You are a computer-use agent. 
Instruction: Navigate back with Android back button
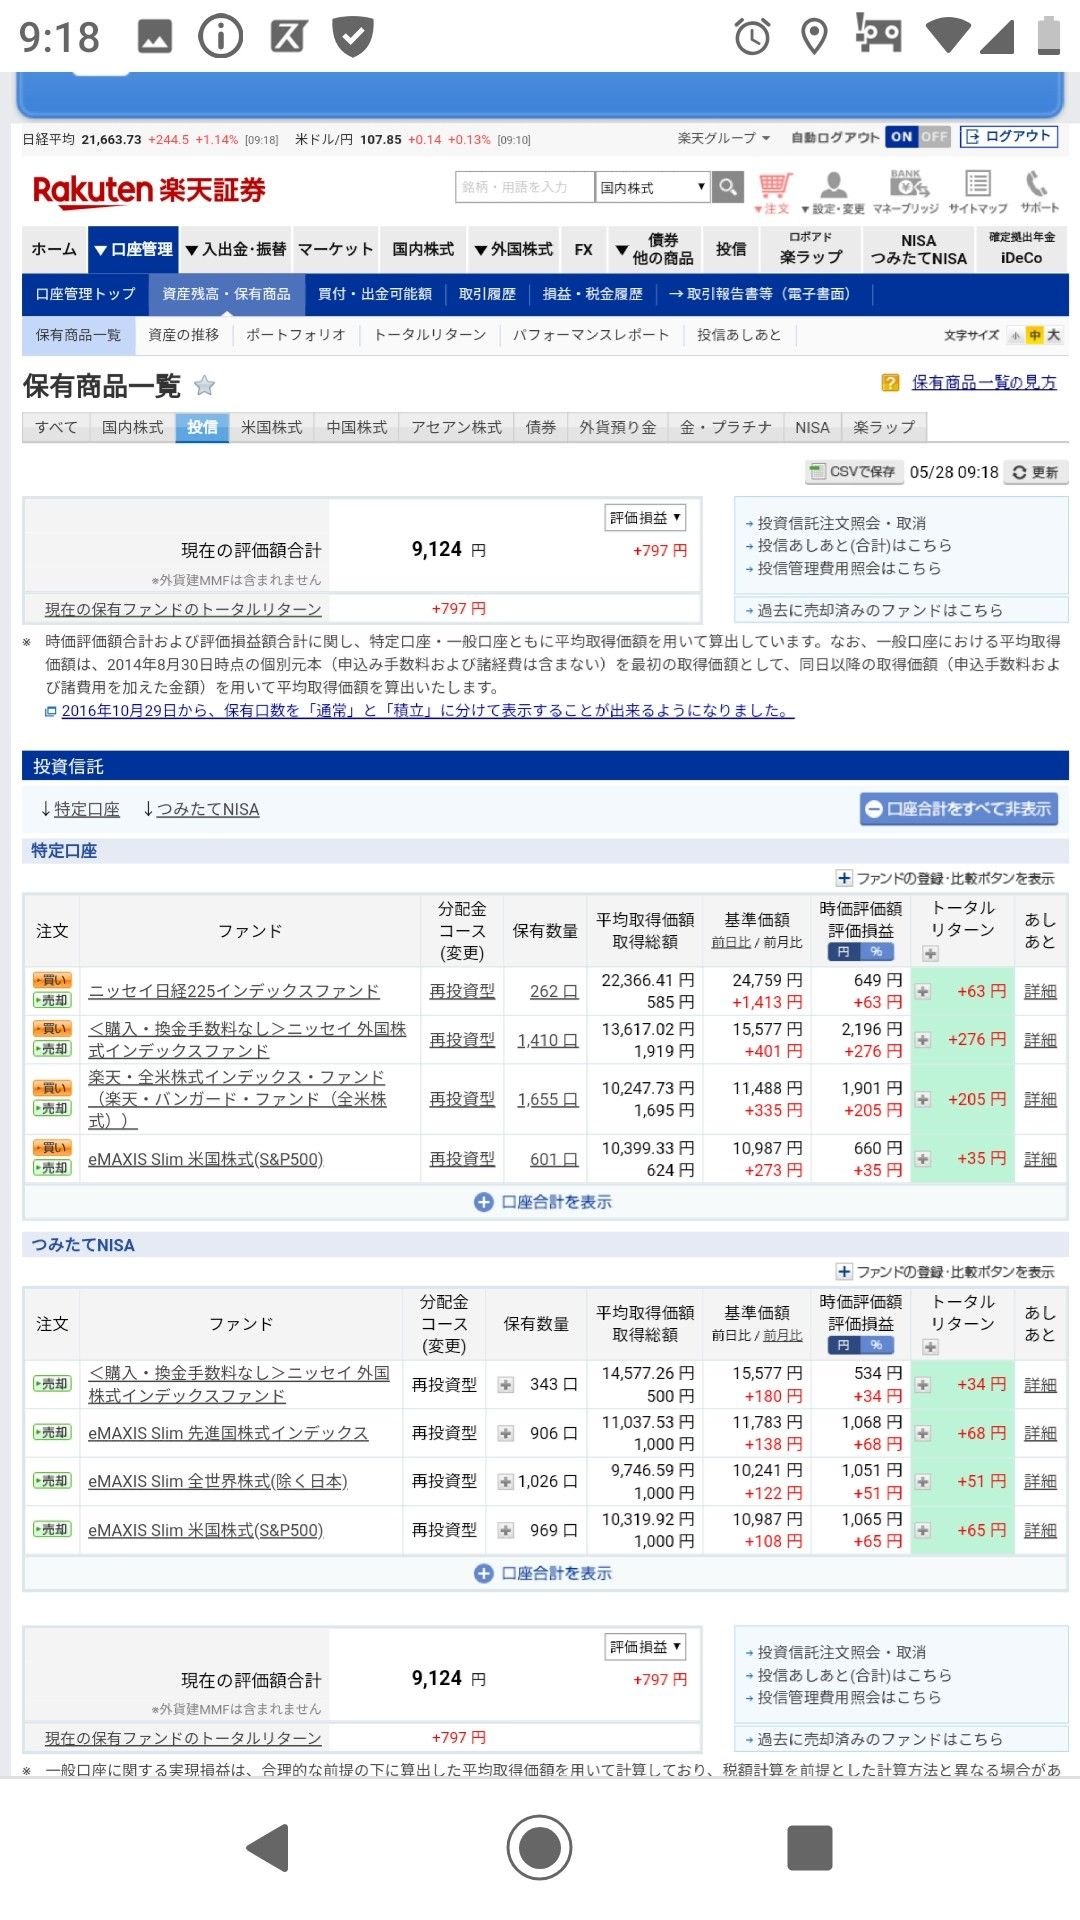point(268,1847)
